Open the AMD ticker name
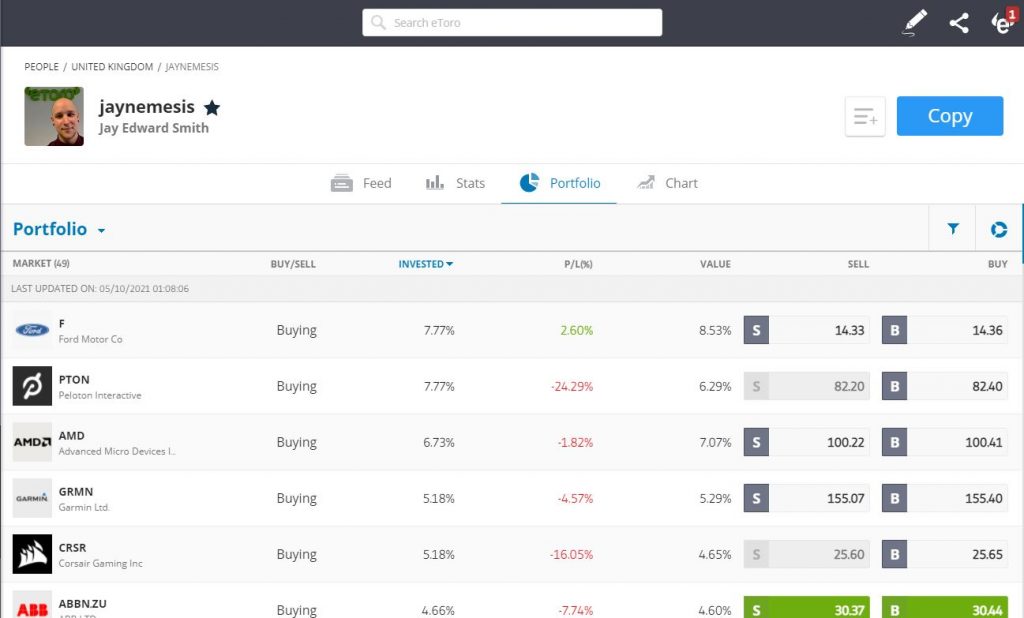This screenshot has height=618, width=1024. (71, 436)
